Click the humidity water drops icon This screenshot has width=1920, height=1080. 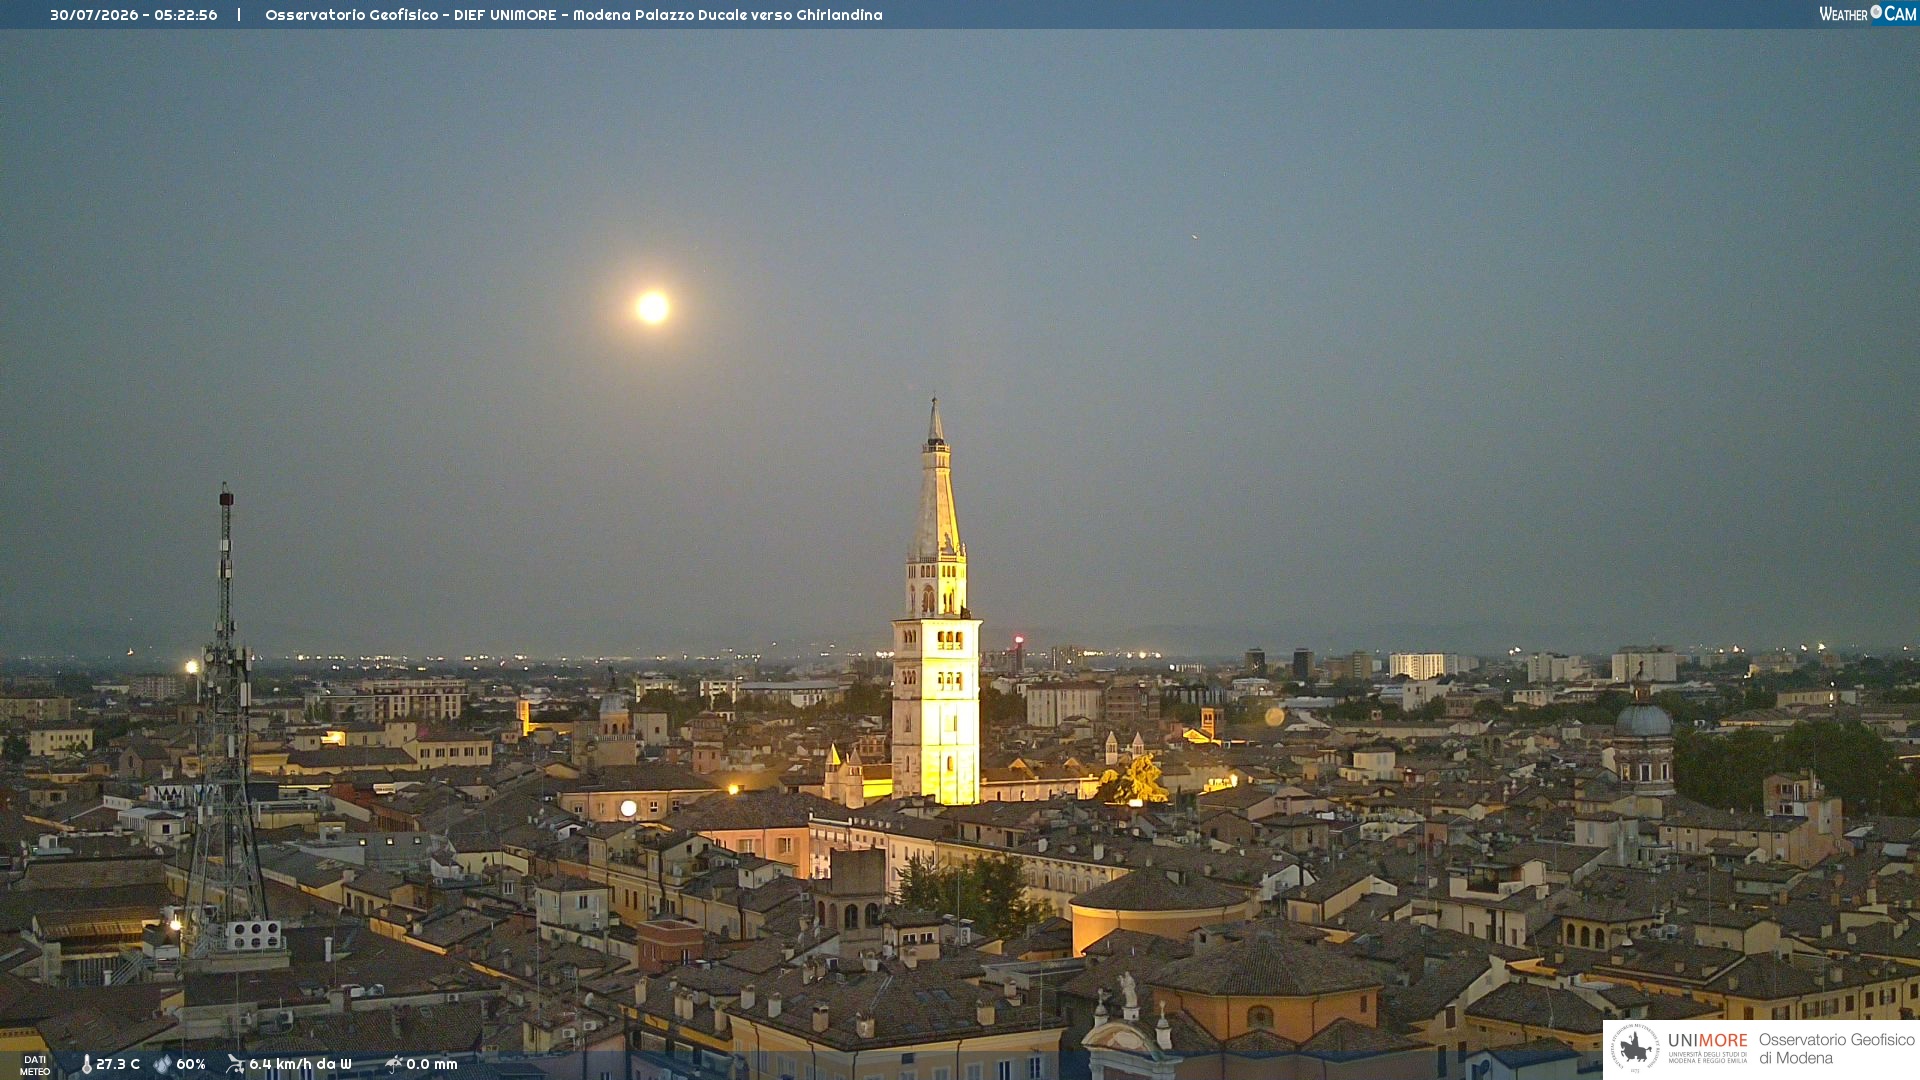coord(163,1065)
